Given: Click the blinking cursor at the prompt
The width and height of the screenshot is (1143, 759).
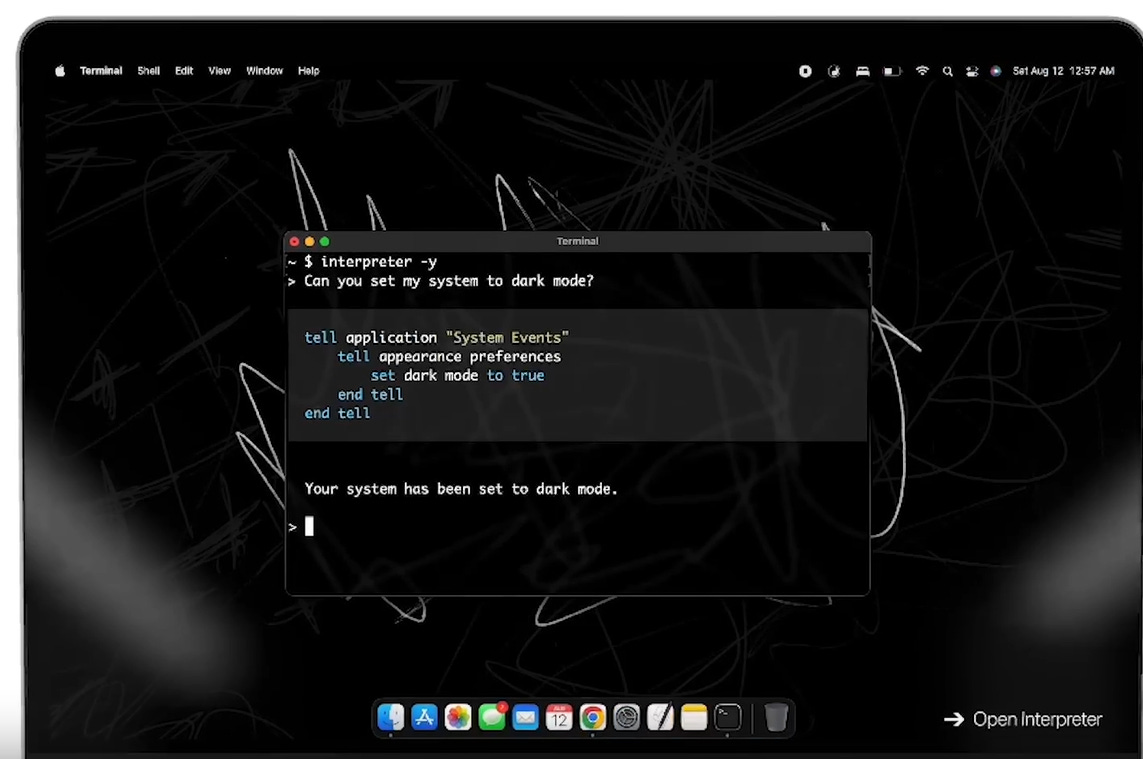Looking at the screenshot, I should (x=309, y=526).
